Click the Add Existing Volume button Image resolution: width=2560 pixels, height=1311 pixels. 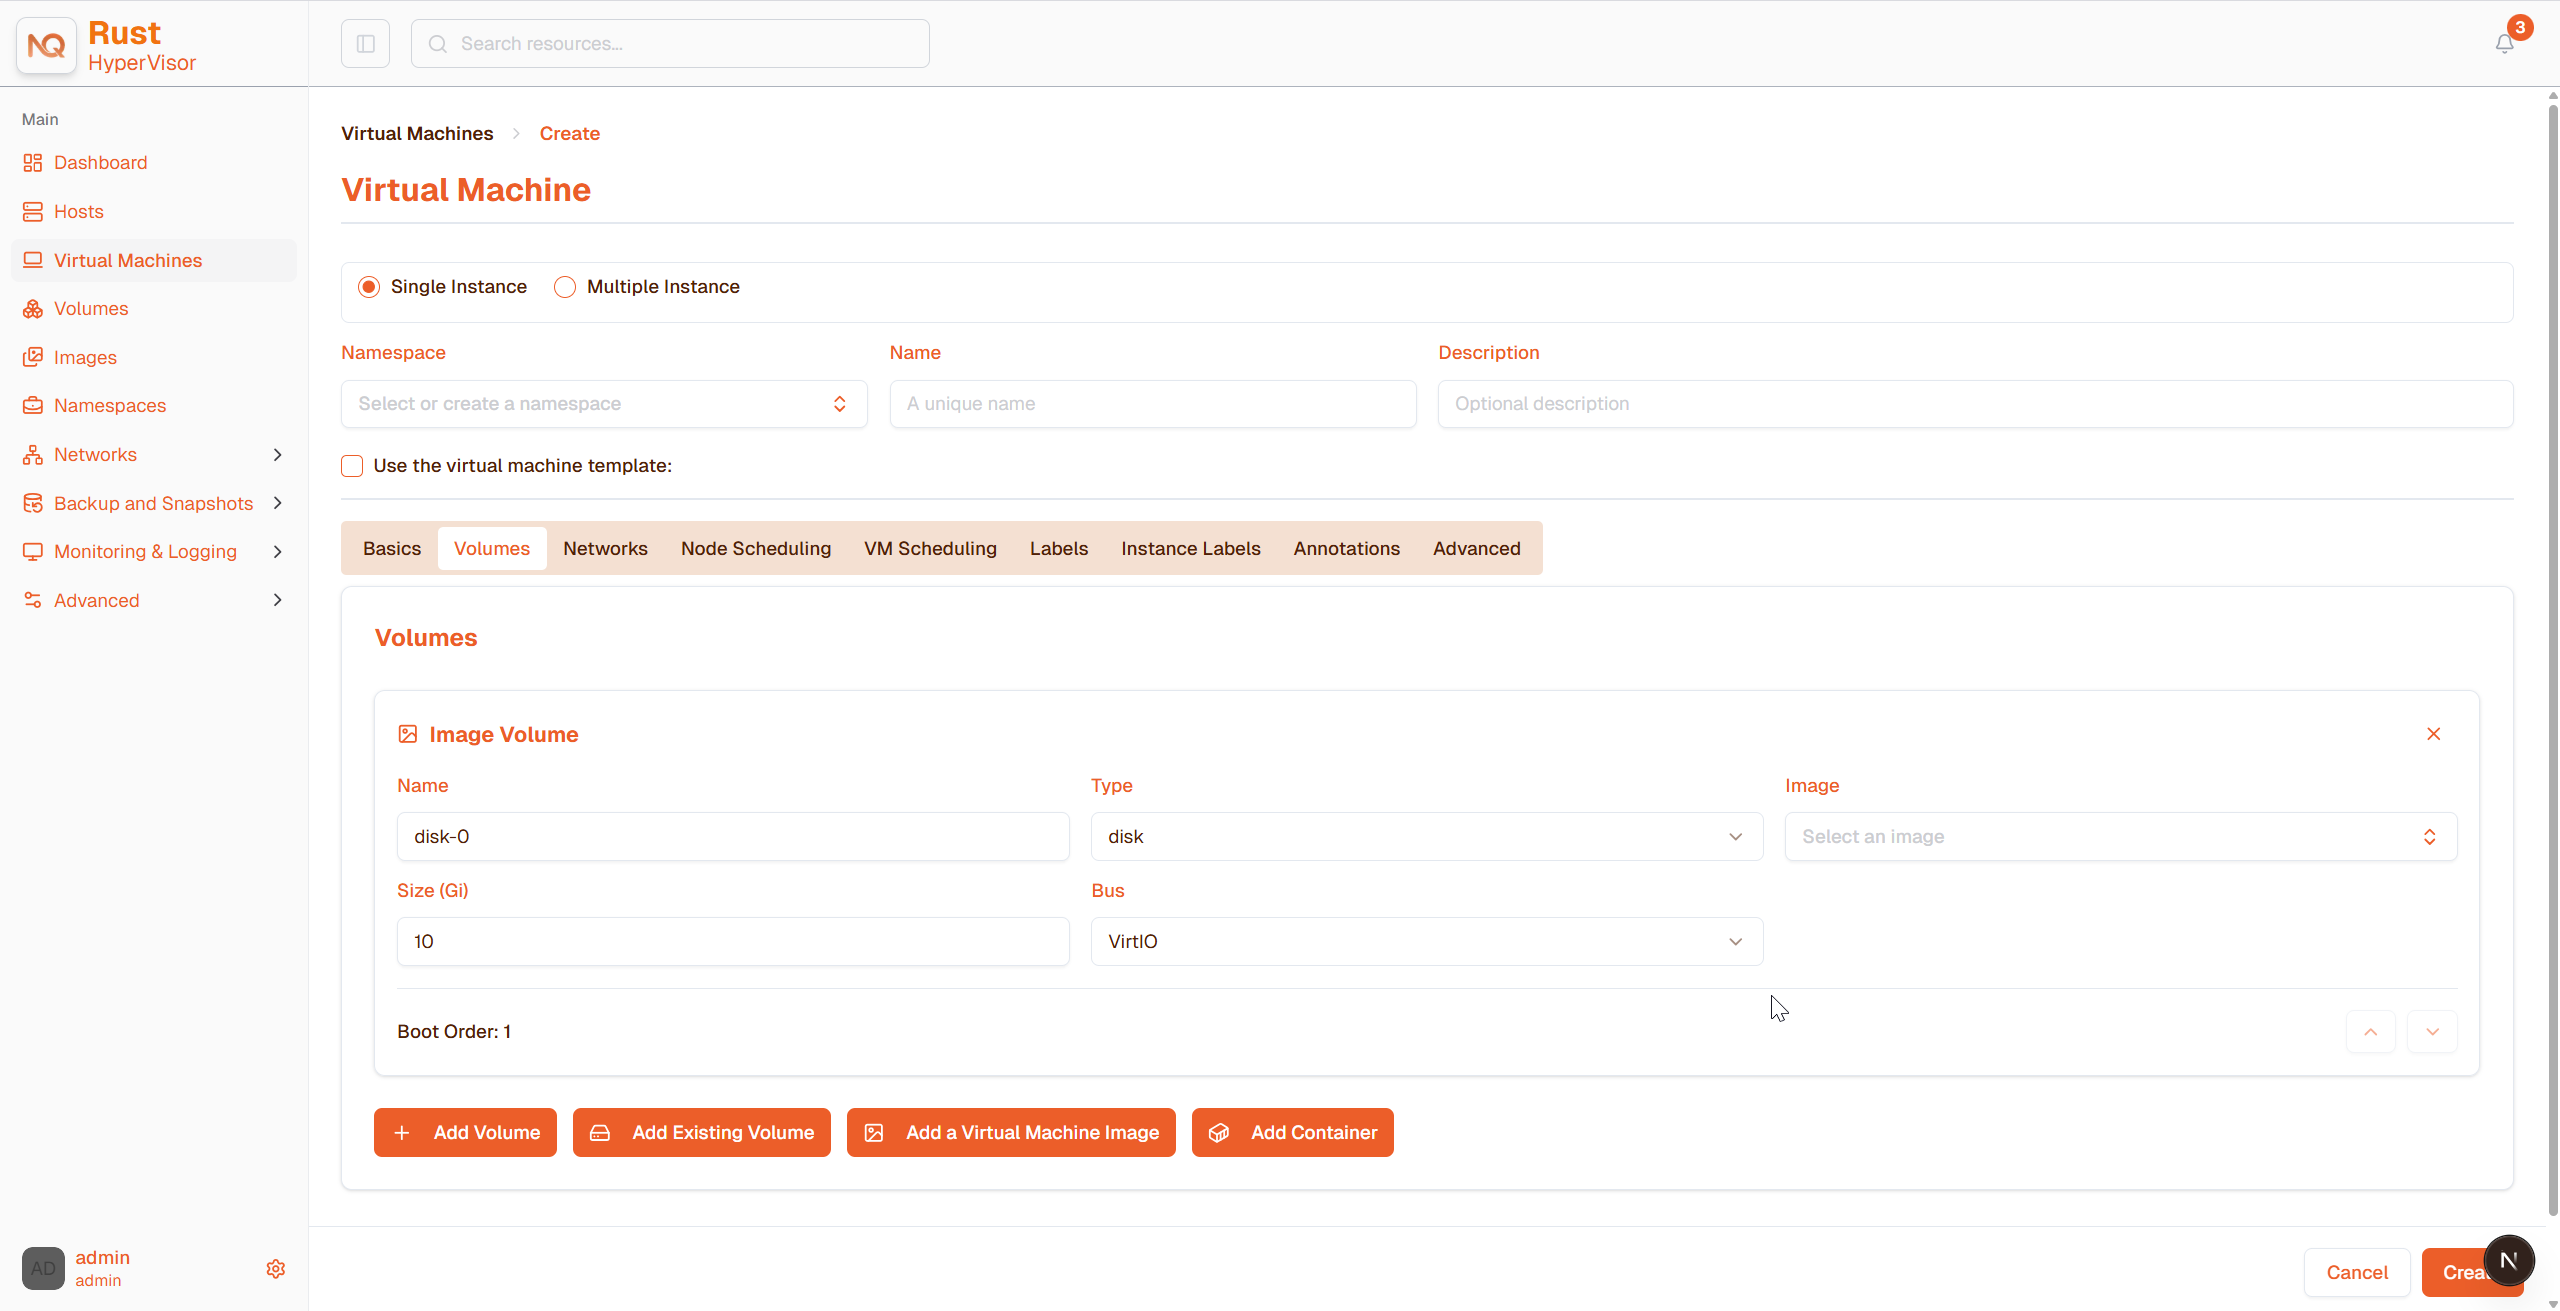702,1133
